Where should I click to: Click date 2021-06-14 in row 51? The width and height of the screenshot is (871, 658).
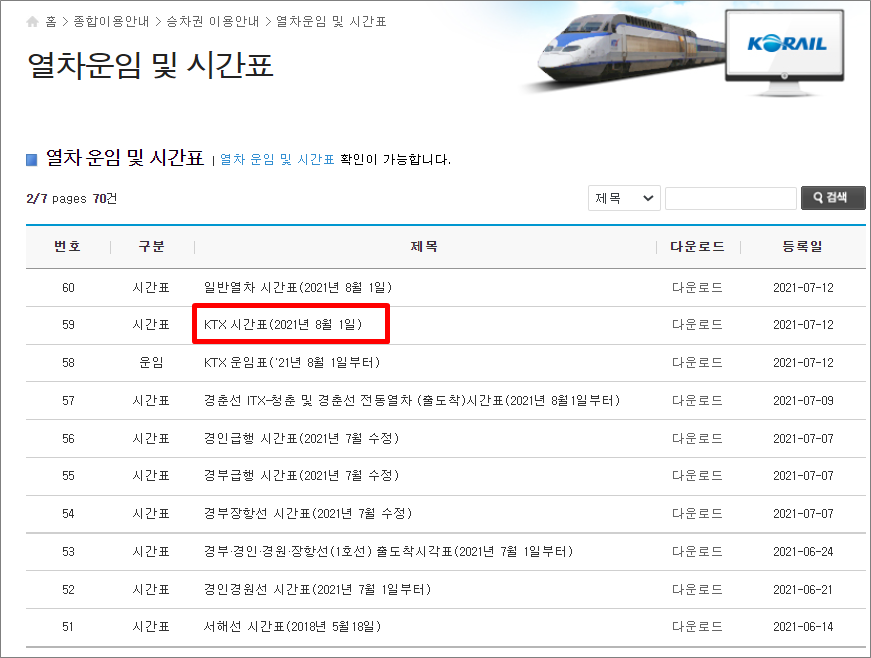803,627
